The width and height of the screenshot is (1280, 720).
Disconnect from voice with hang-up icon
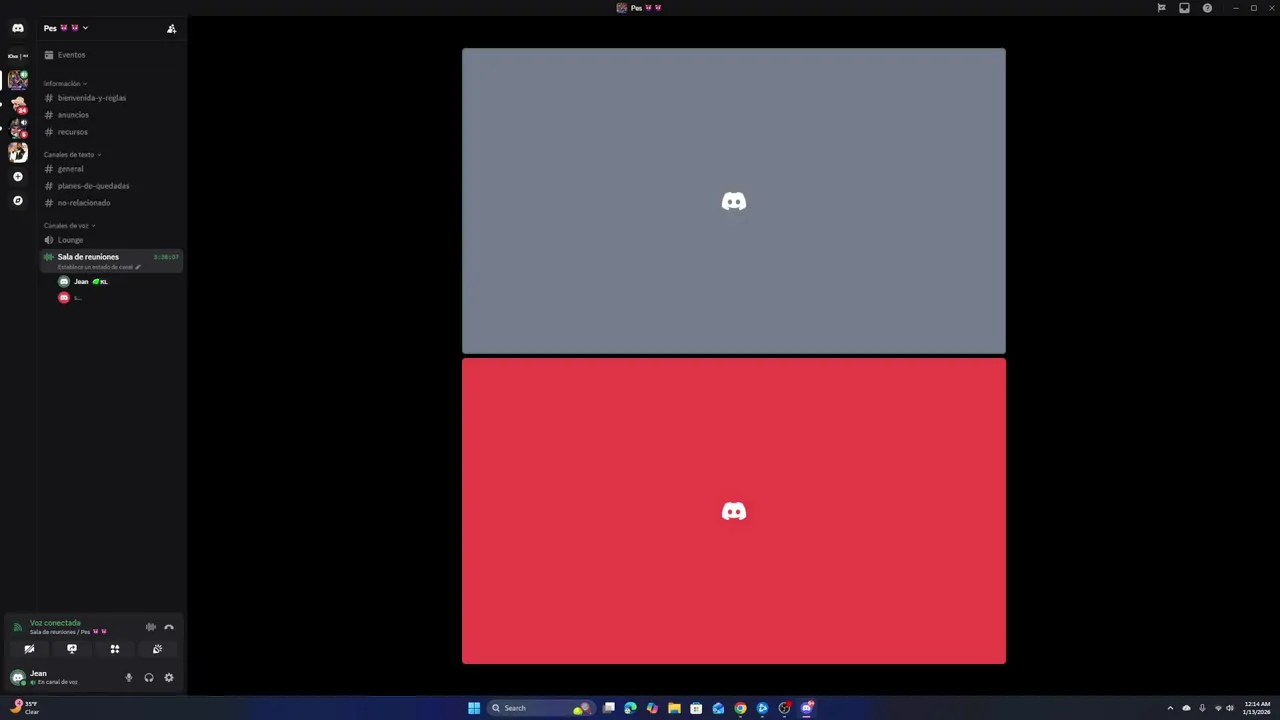[169, 627]
